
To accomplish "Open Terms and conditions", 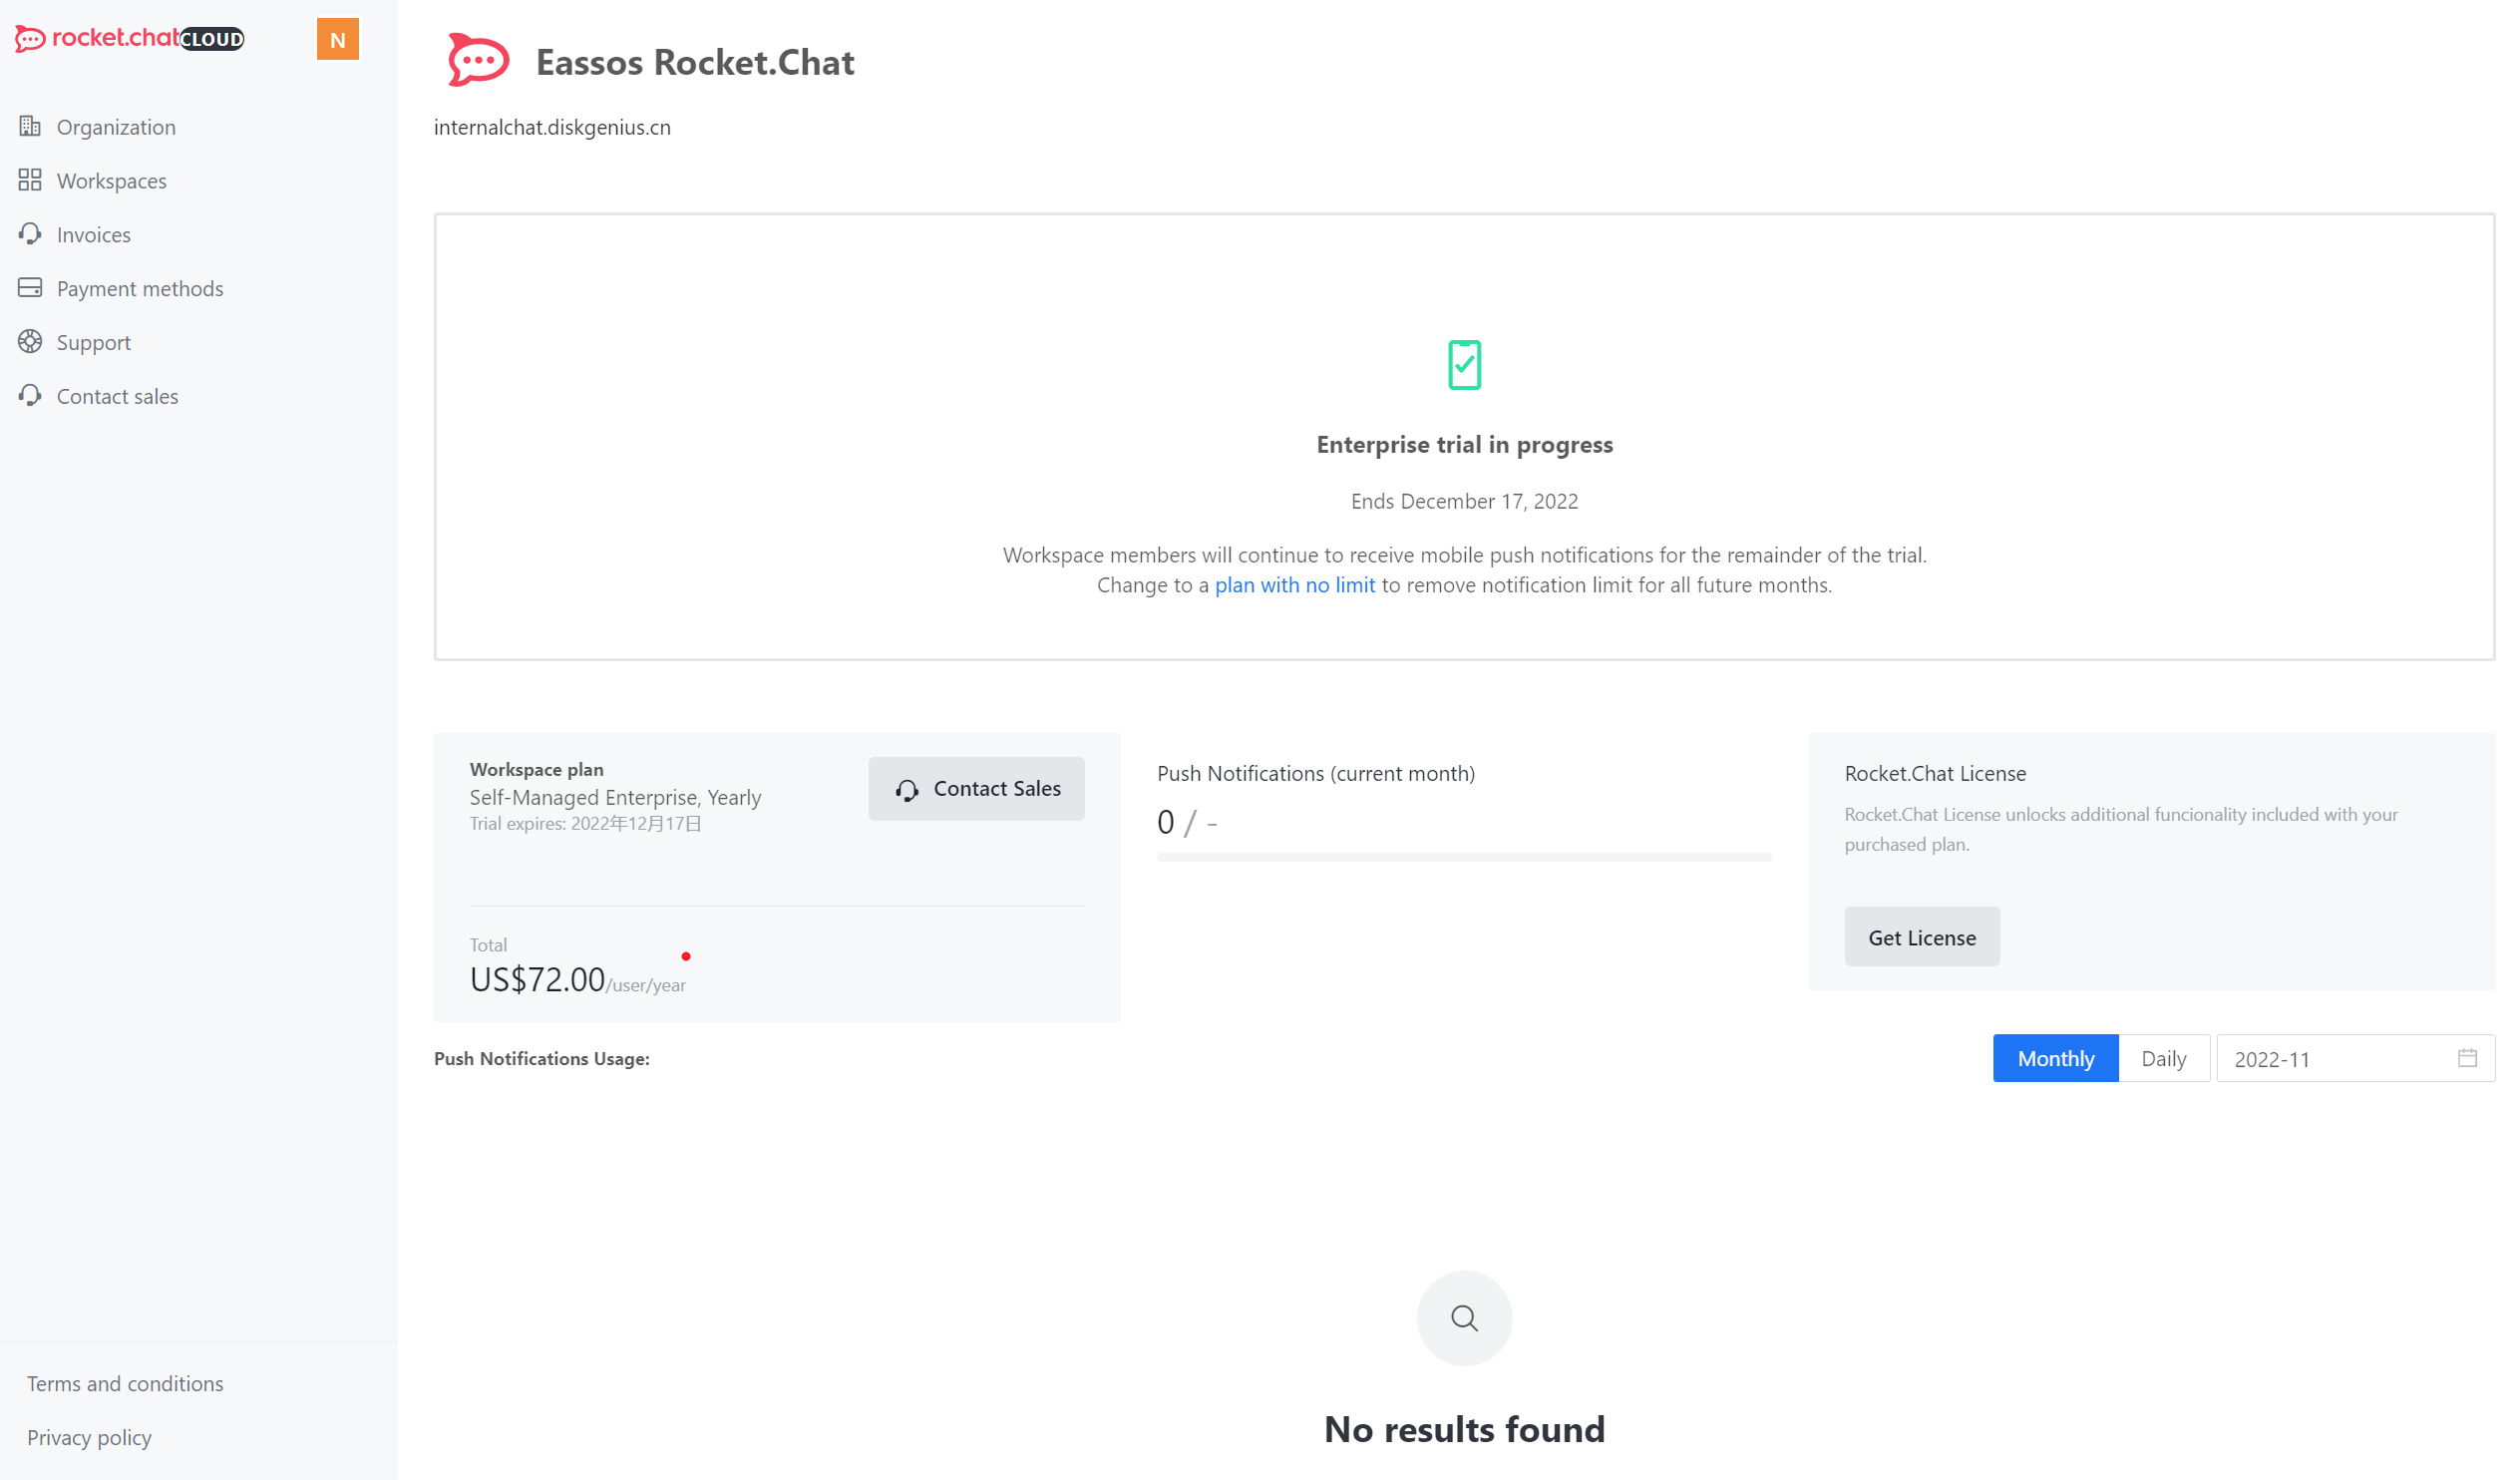I will click(x=124, y=1382).
